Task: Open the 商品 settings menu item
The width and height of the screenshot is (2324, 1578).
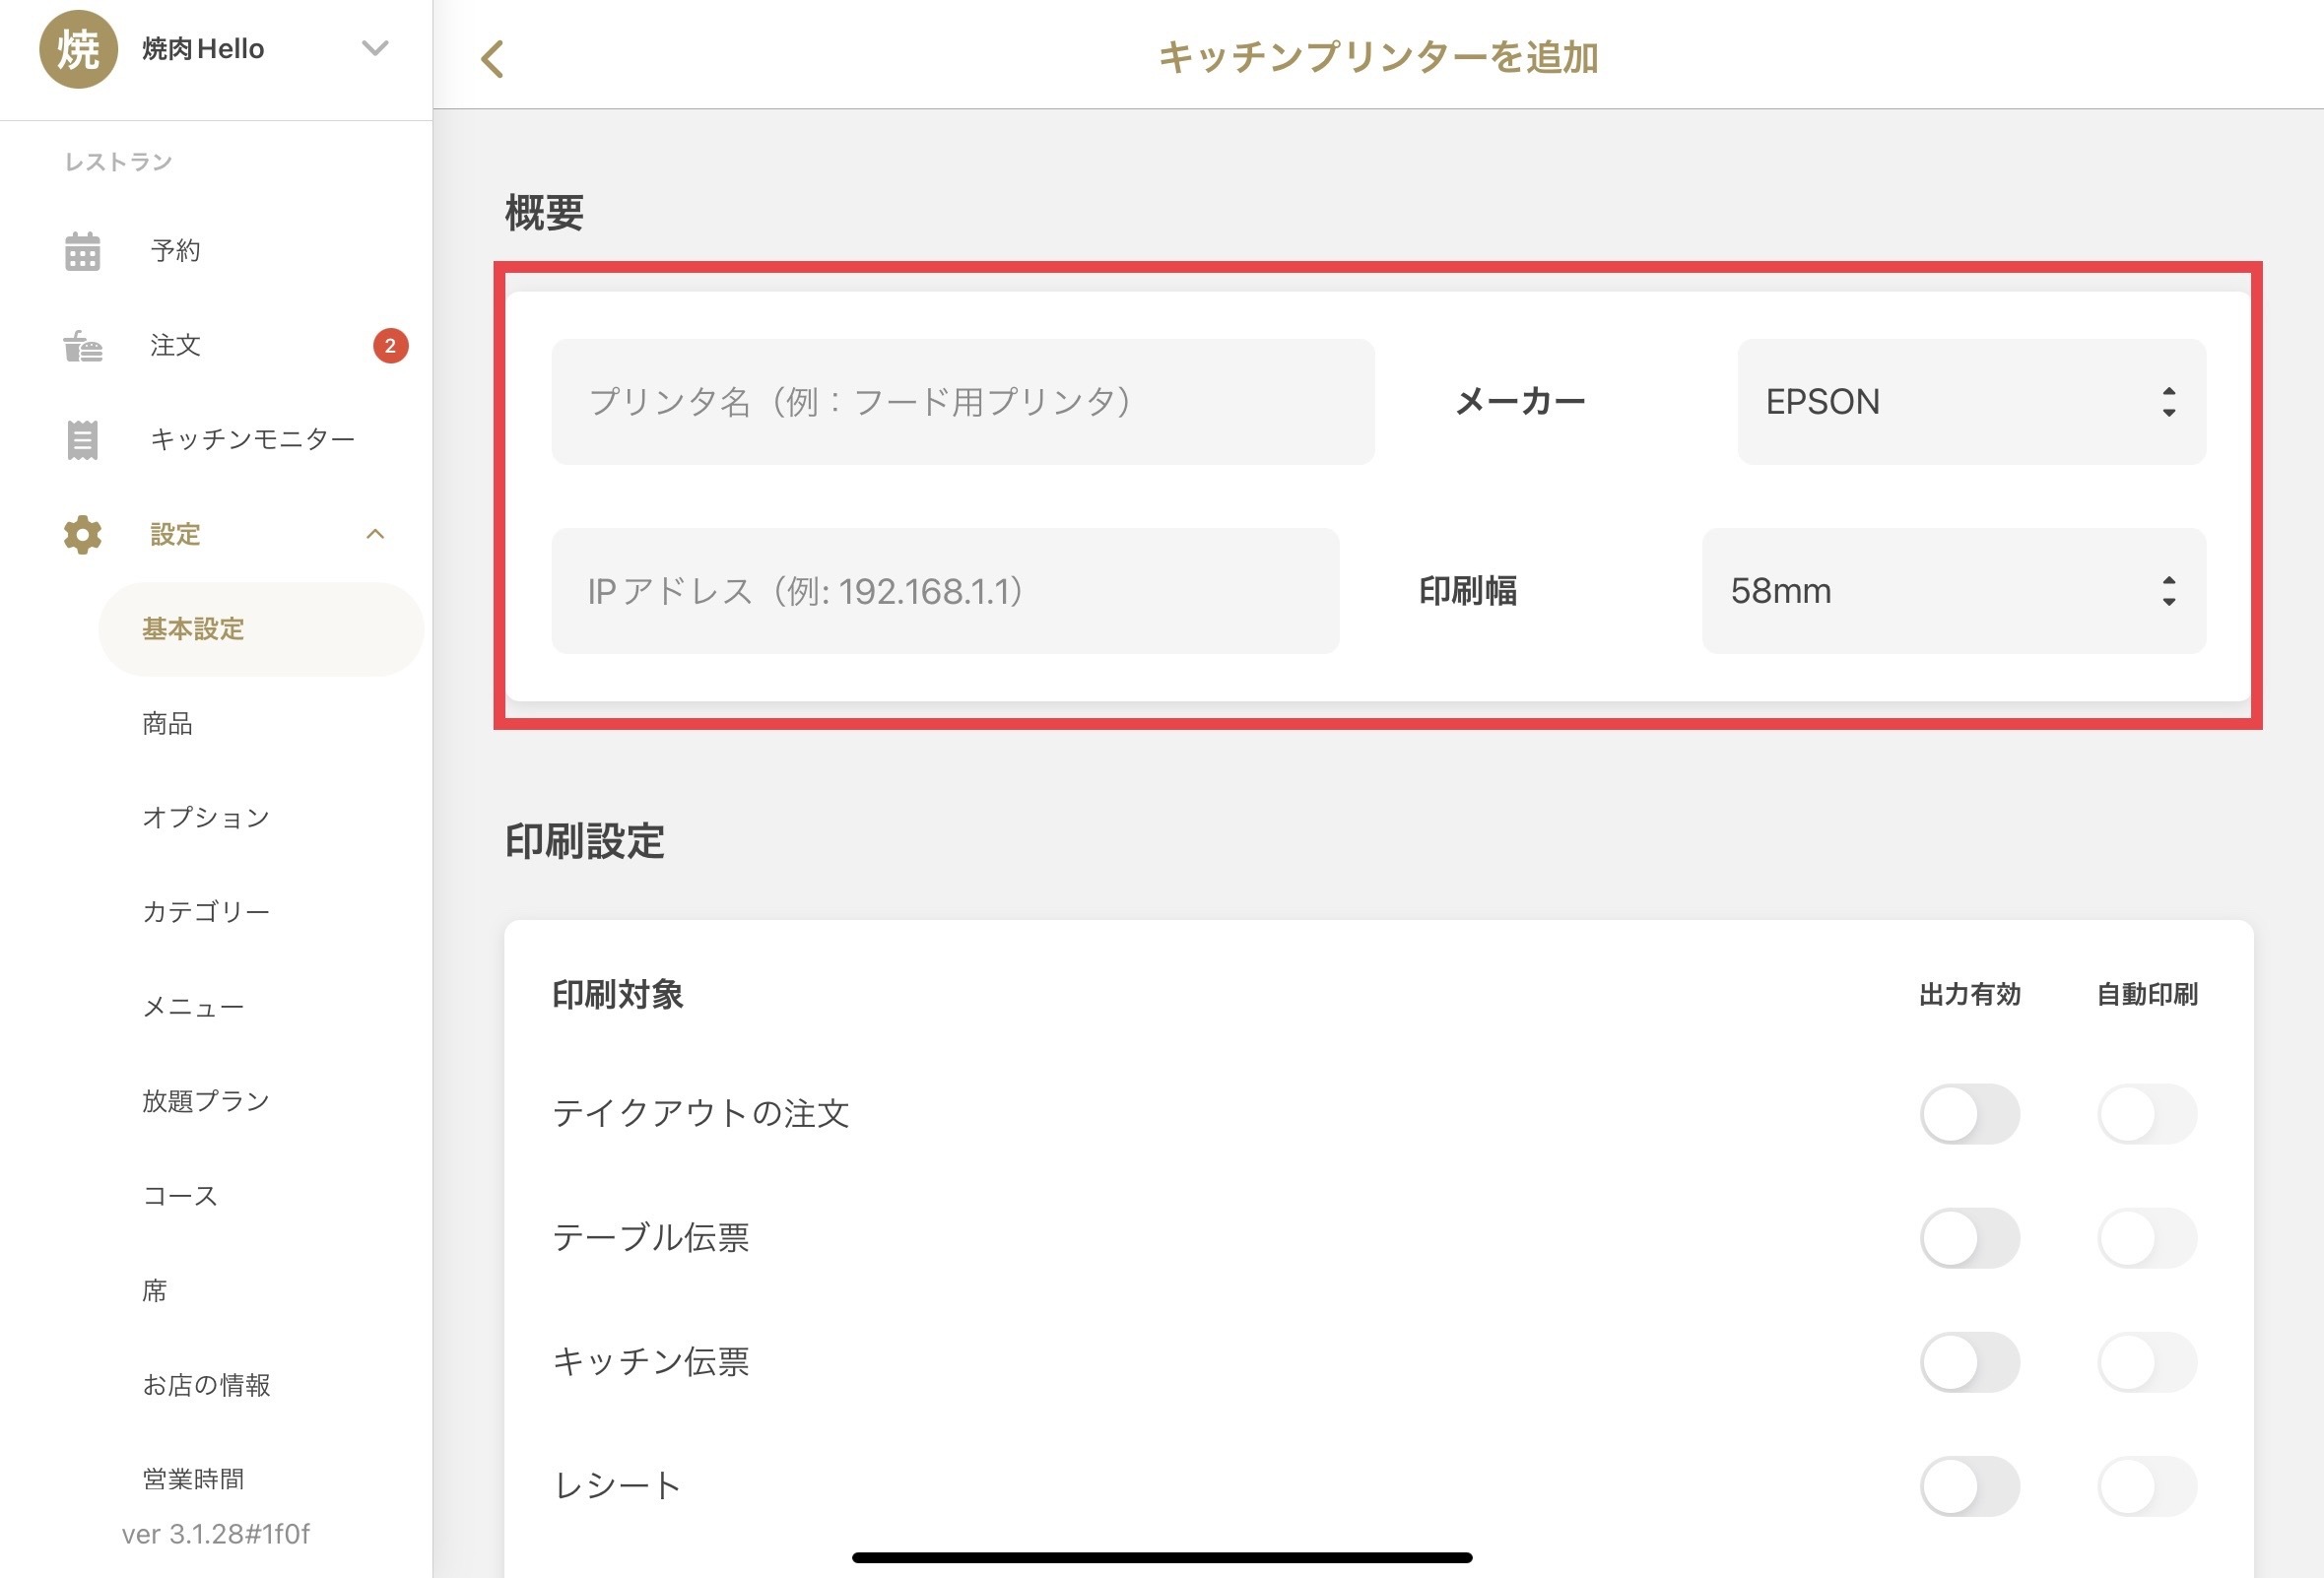Action: (167, 723)
